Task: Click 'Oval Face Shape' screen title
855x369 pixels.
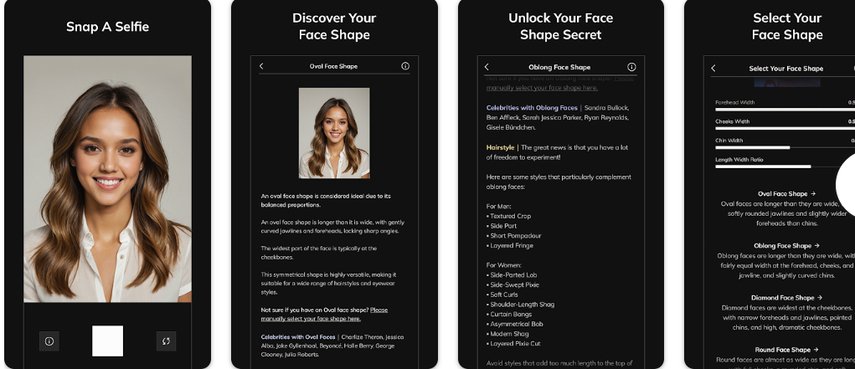Action: (333, 66)
